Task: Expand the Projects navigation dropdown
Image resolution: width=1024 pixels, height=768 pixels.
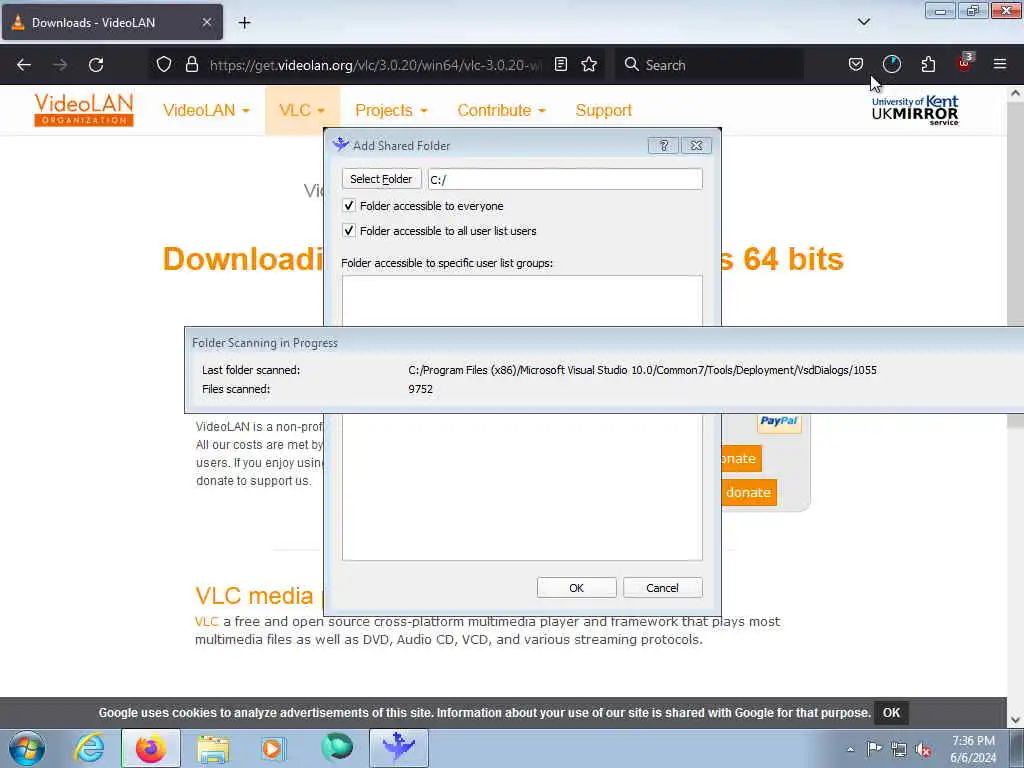Action: tap(391, 110)
